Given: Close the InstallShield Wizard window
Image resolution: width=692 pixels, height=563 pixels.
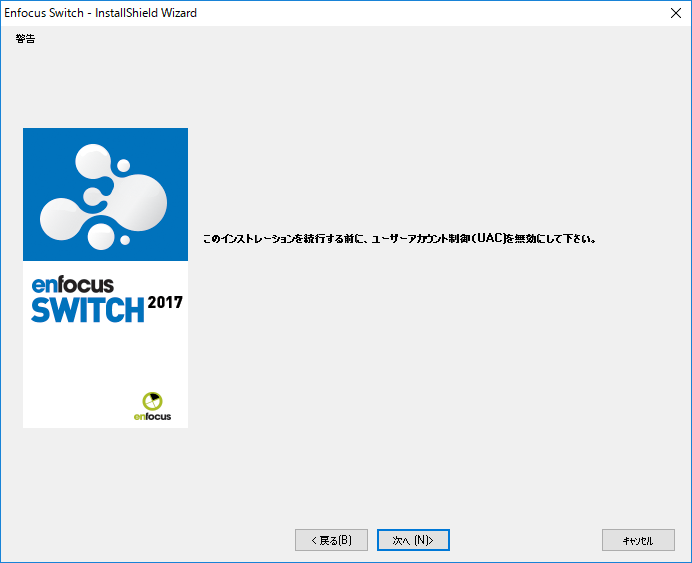Looking at the screenshot, I should [x=676, y=13].
